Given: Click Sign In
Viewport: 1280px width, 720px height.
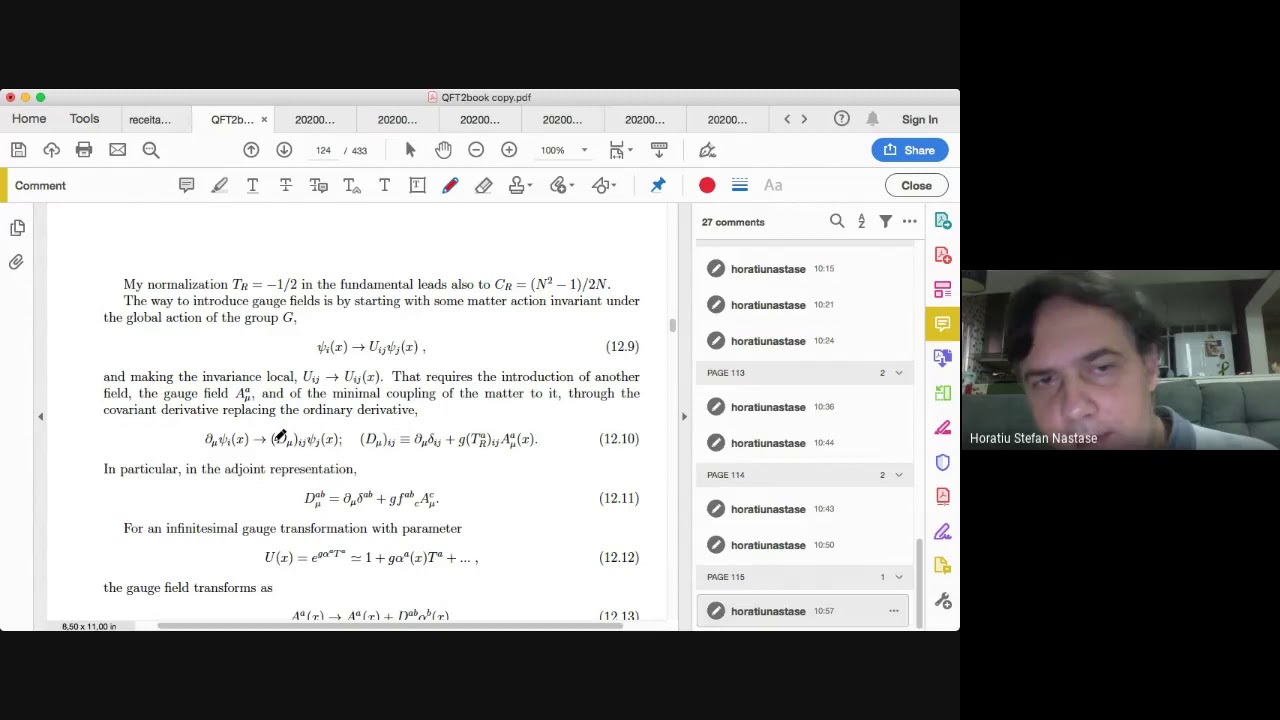Looking at the screenshot, I should tap(920, 120).
